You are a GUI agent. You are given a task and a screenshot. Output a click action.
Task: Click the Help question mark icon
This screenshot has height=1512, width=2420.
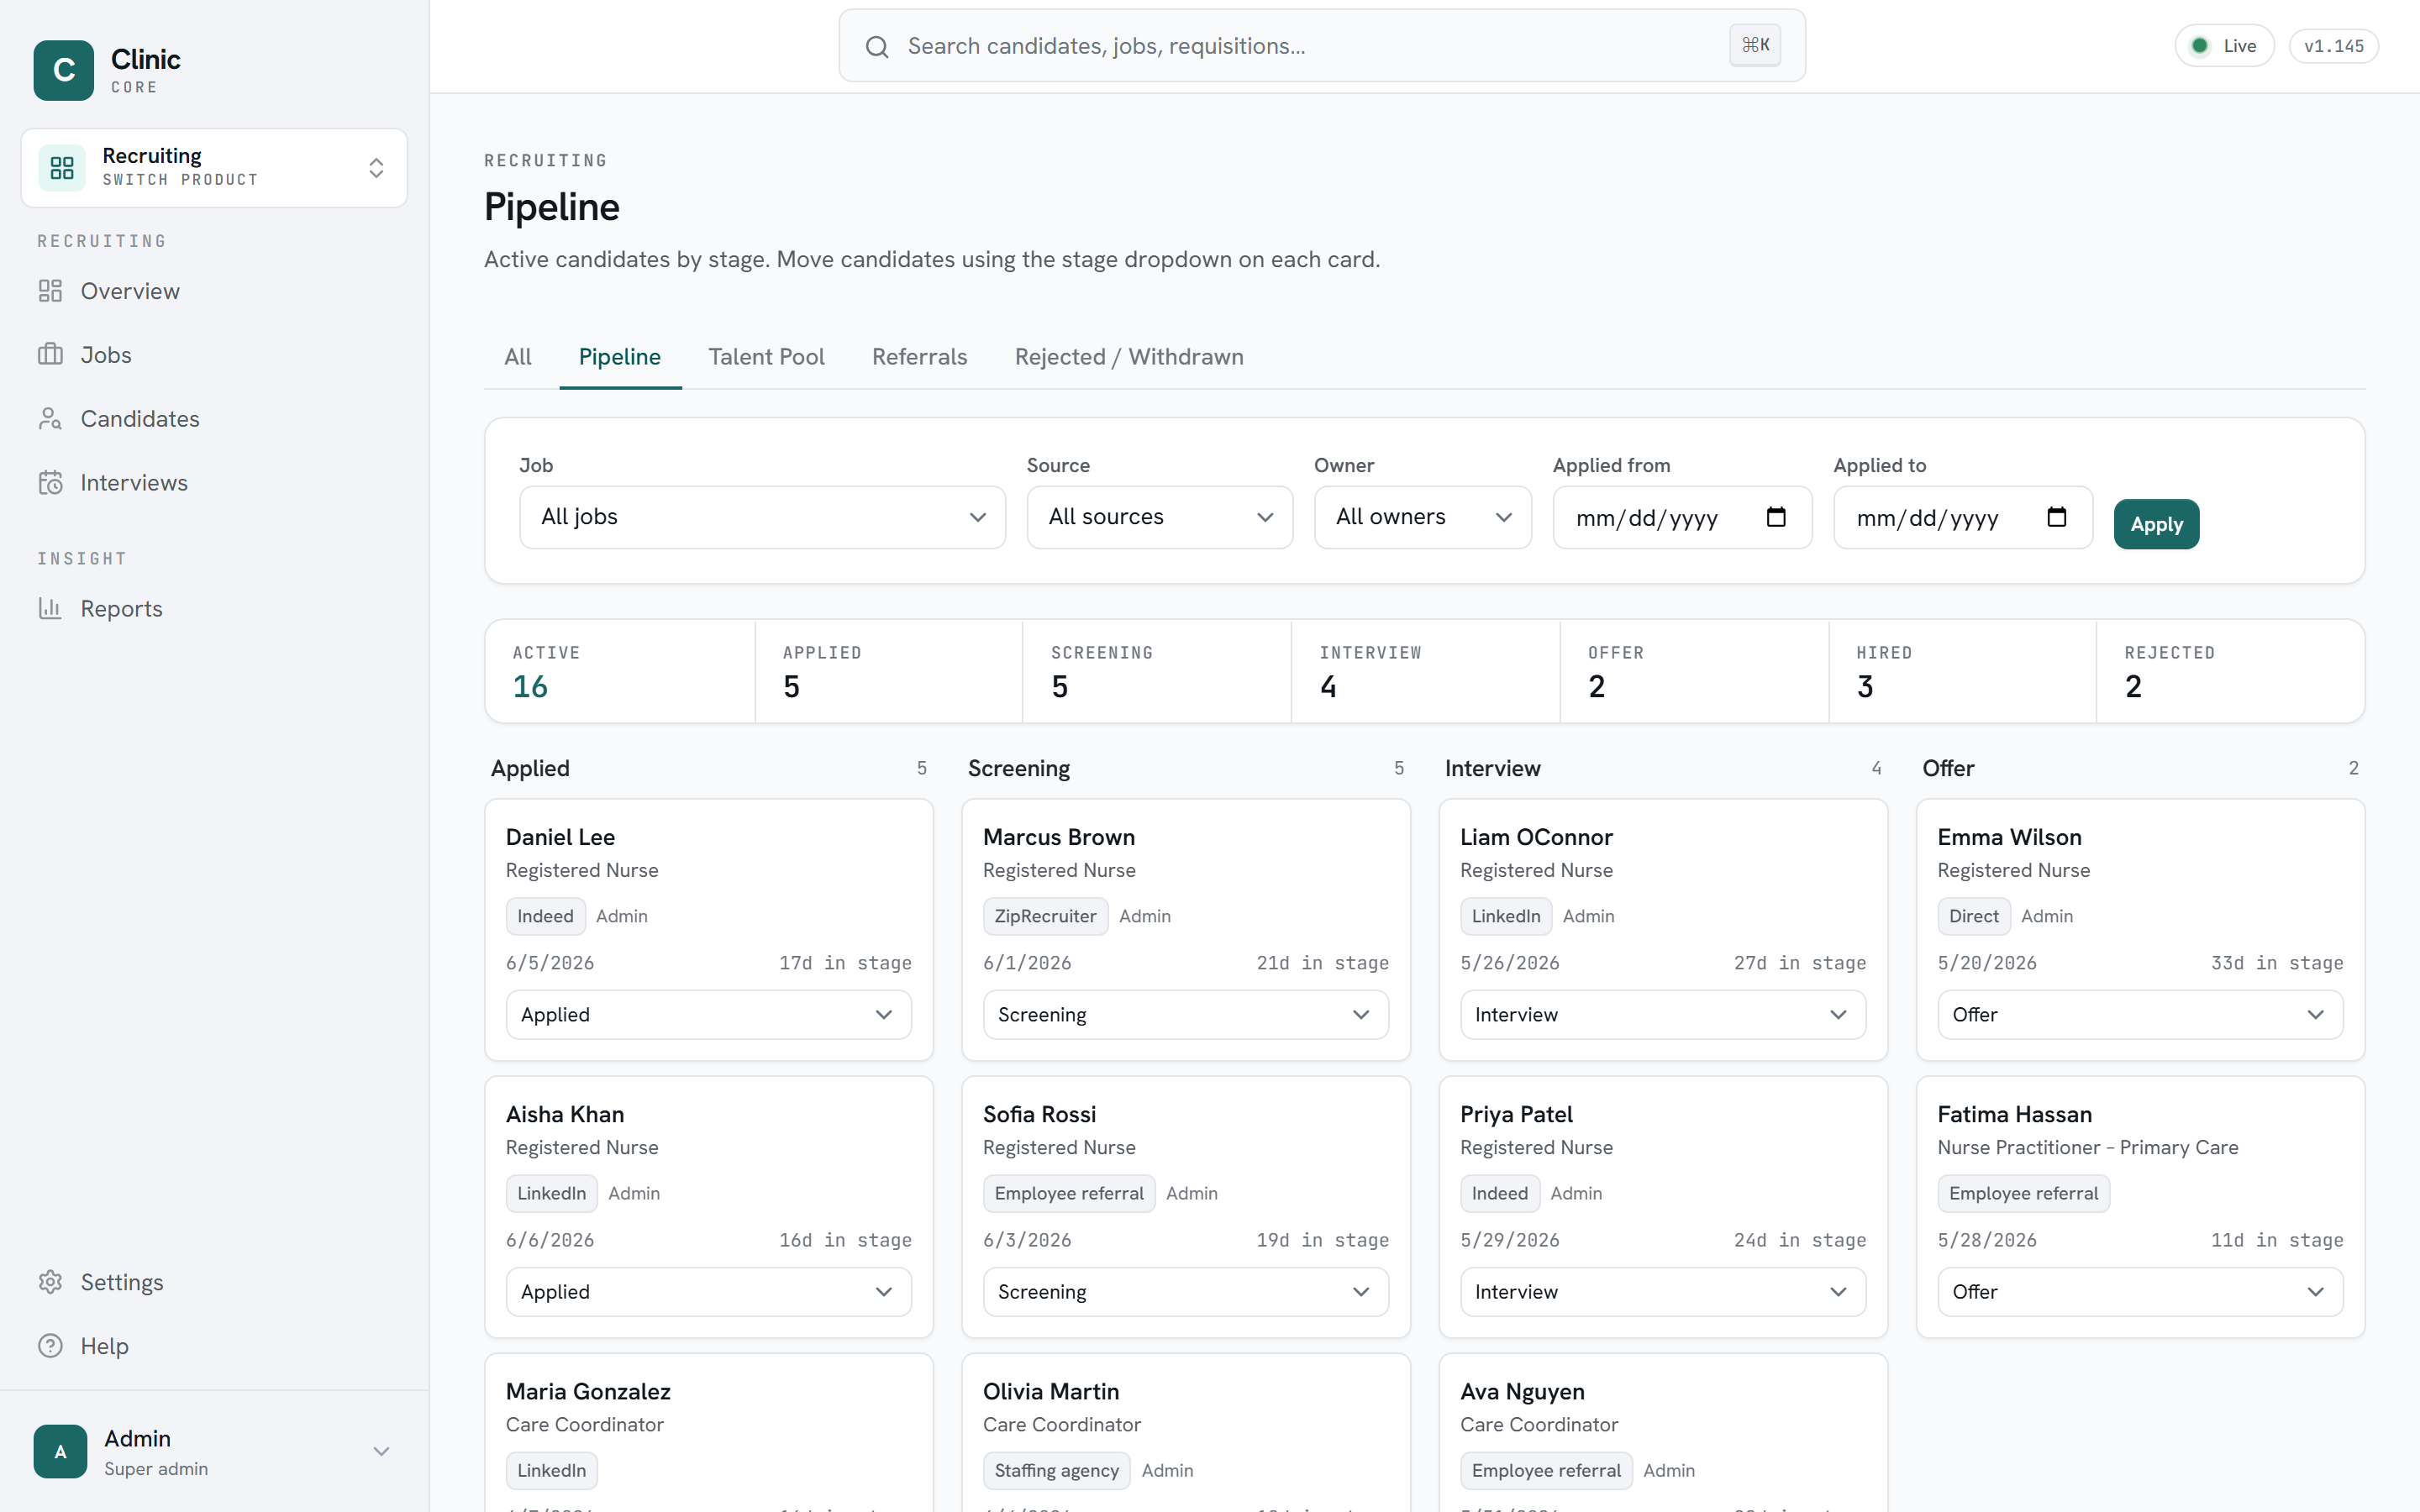point(50,1346)
